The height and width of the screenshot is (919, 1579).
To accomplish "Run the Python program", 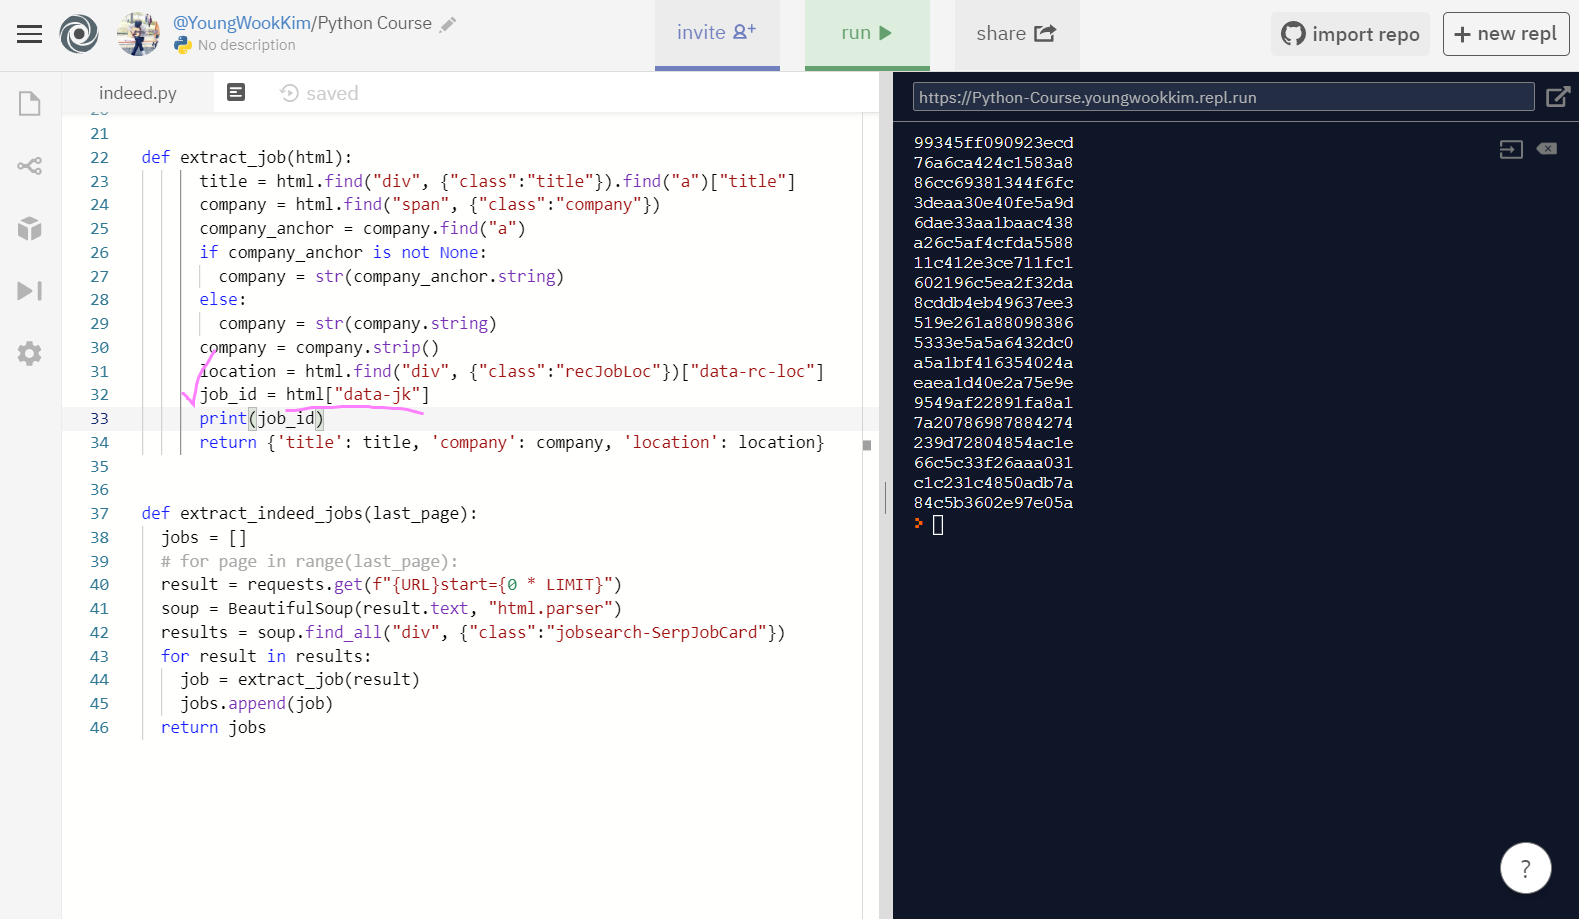I will 867,34.
